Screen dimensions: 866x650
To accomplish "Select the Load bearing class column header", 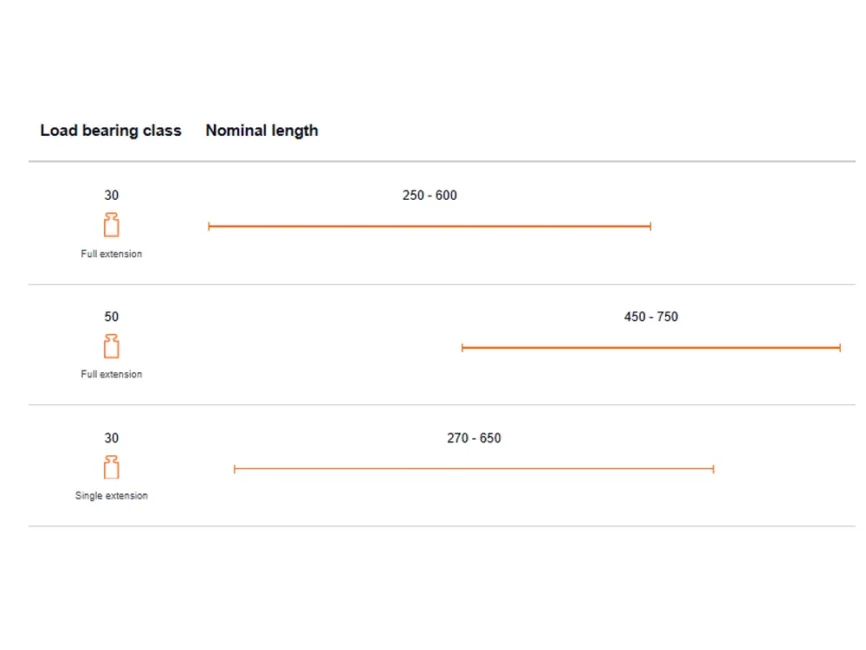I will click(x=111, y=130).
